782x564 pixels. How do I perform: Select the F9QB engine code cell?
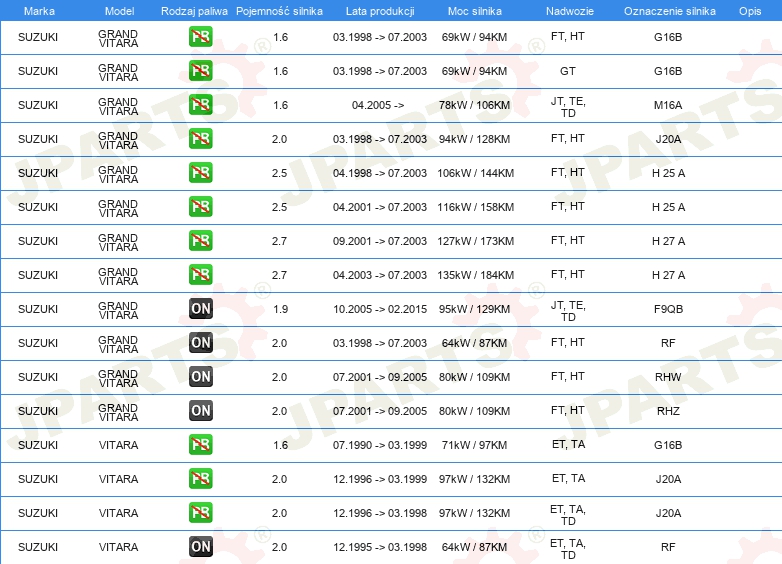668,309
